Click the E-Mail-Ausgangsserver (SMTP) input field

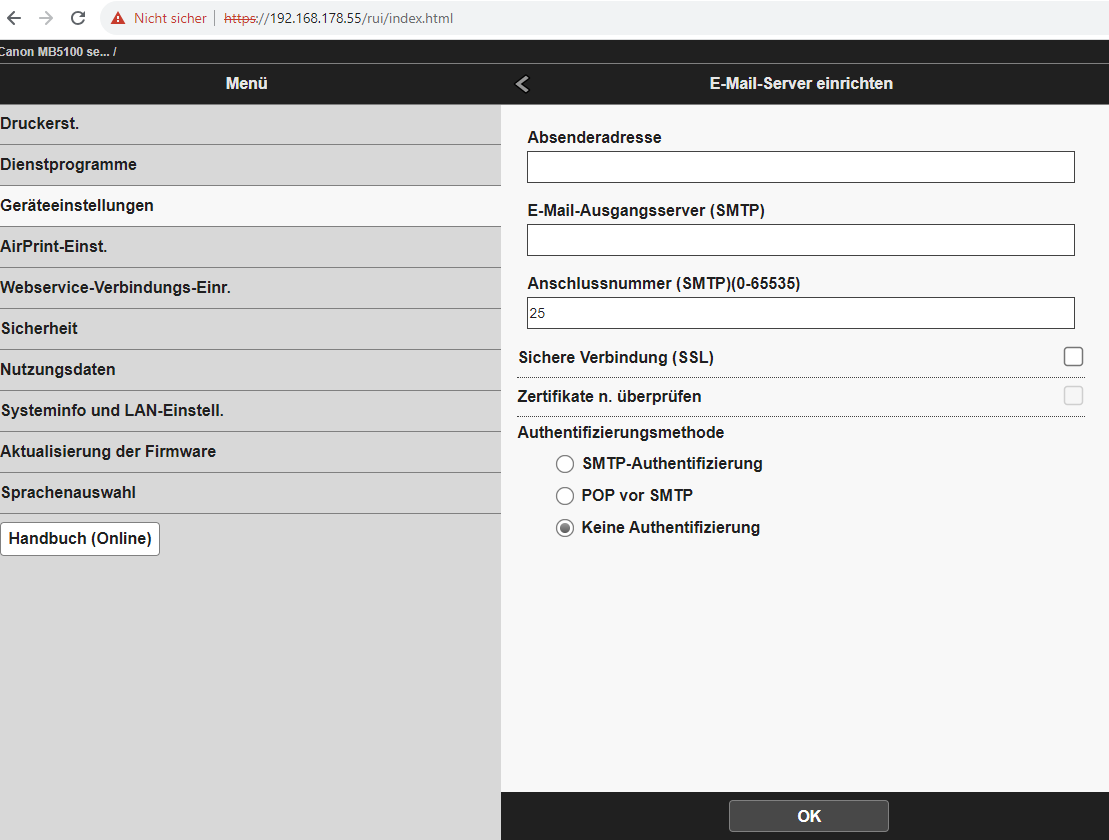click(x=801, y=240)
